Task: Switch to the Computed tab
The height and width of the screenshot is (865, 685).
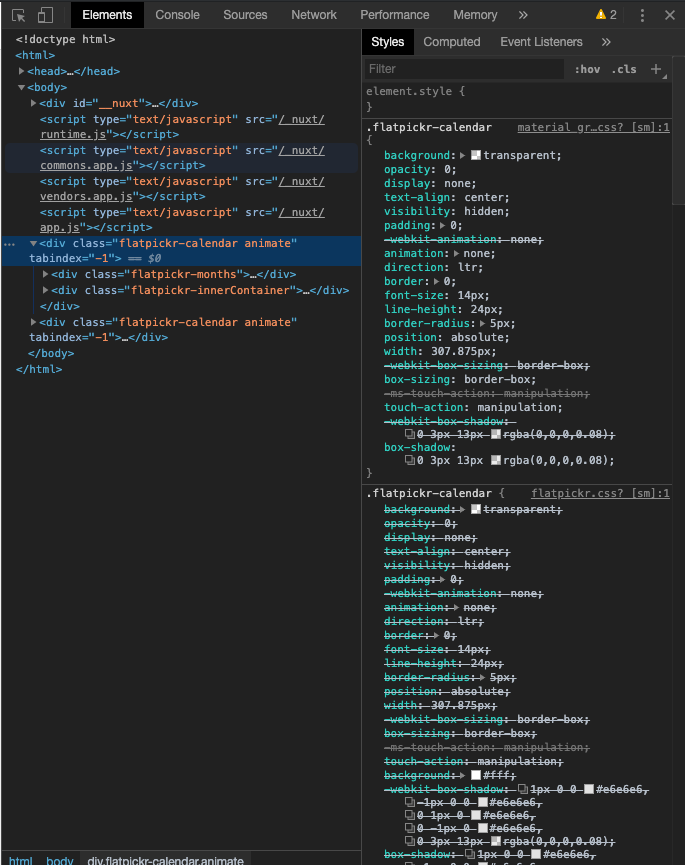Action: [x=452, y=41]
